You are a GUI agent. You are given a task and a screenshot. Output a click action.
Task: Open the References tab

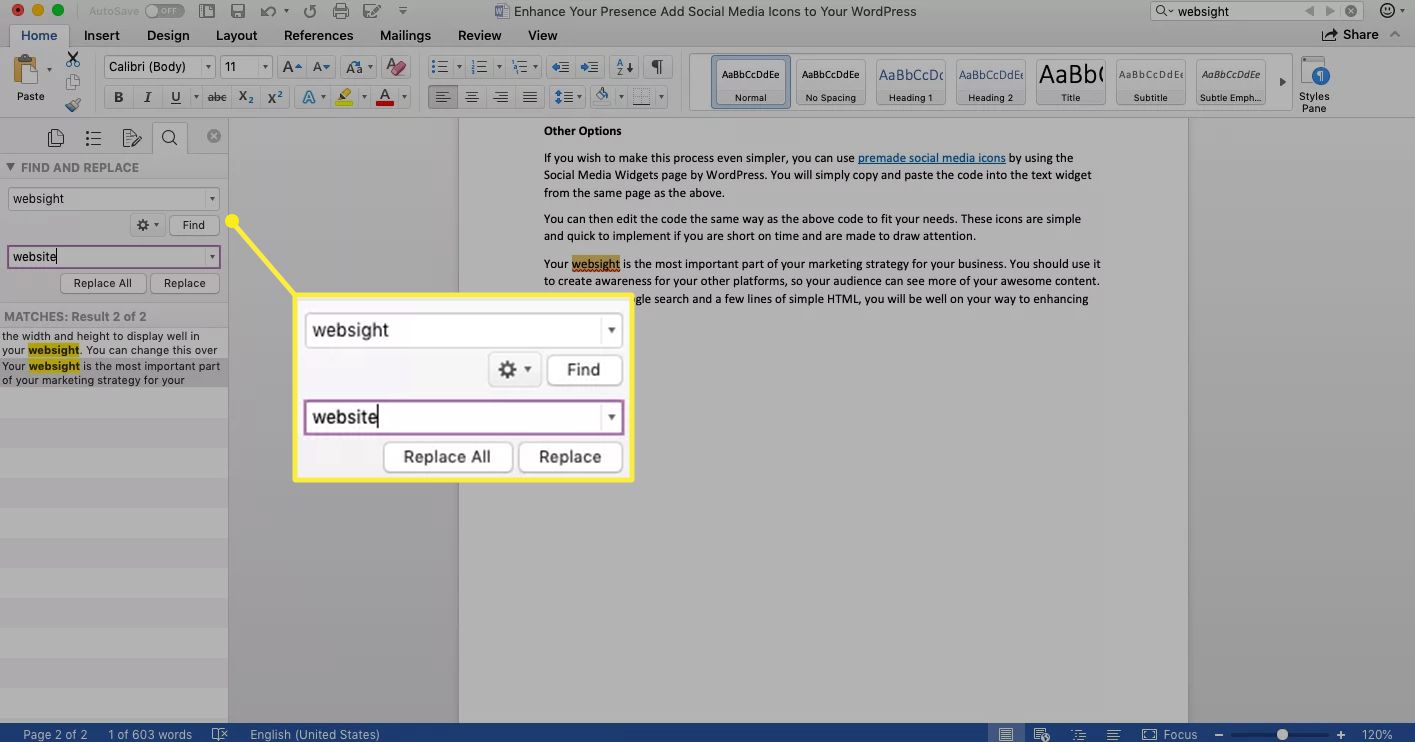coord(318,35)
